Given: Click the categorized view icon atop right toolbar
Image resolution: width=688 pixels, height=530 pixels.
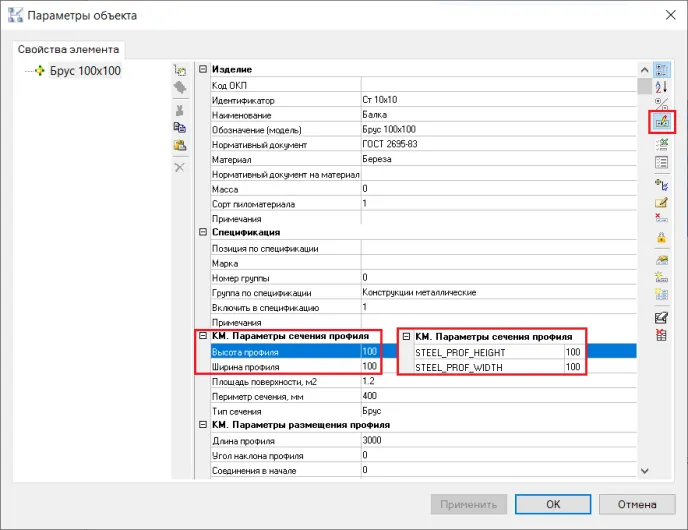Looking at the screenshot, I should [x=661, y=70].
